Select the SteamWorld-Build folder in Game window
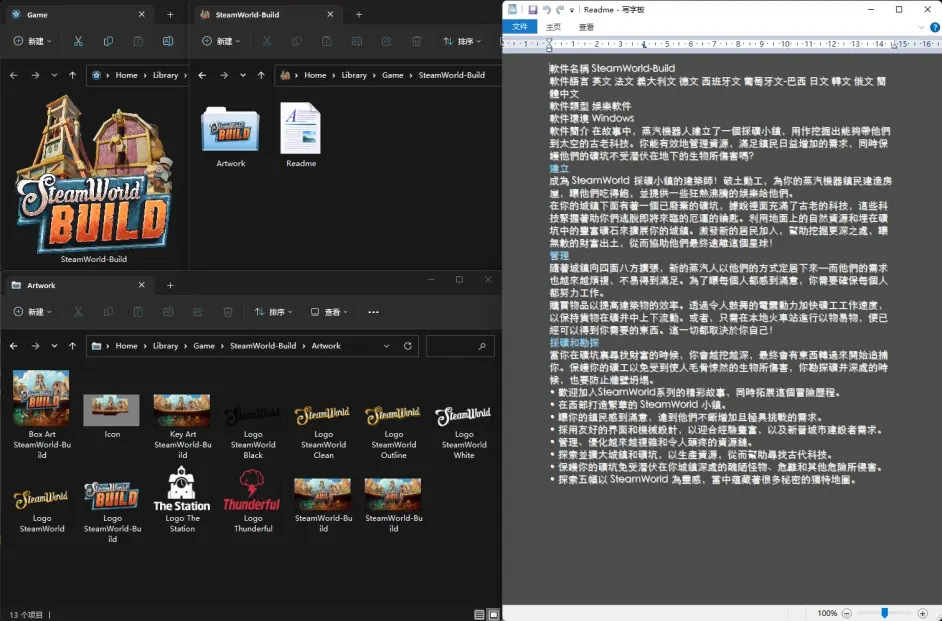 click(94, 179)
